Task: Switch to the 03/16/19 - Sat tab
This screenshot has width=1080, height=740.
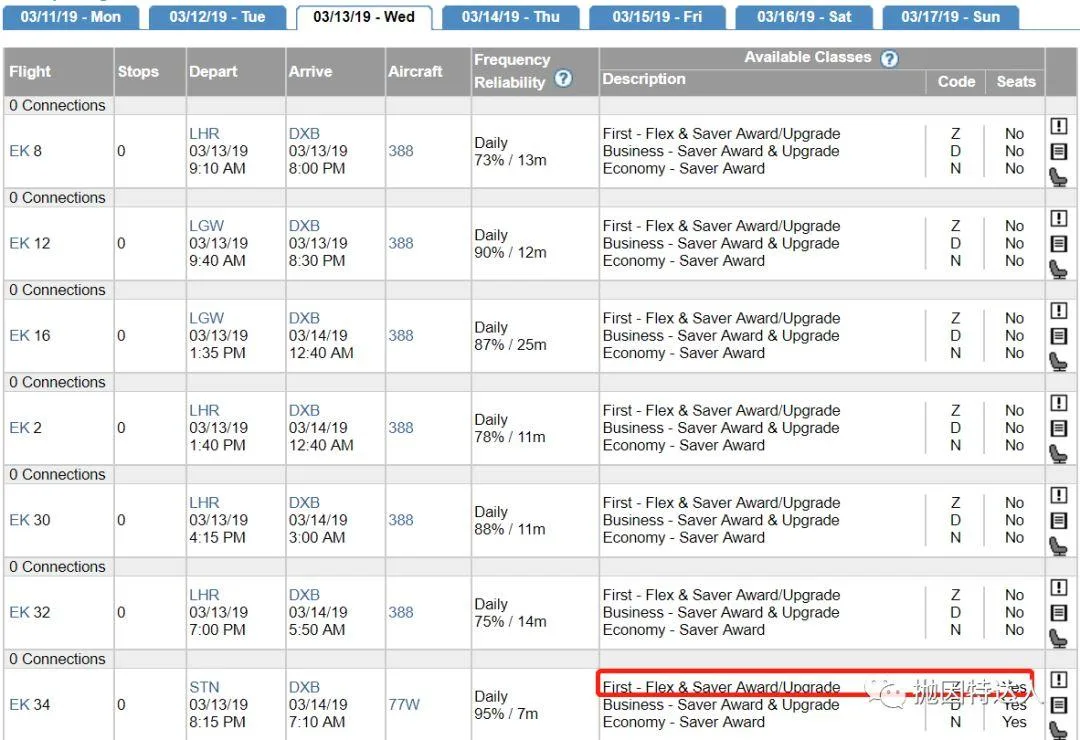Action: click(804, 17)
